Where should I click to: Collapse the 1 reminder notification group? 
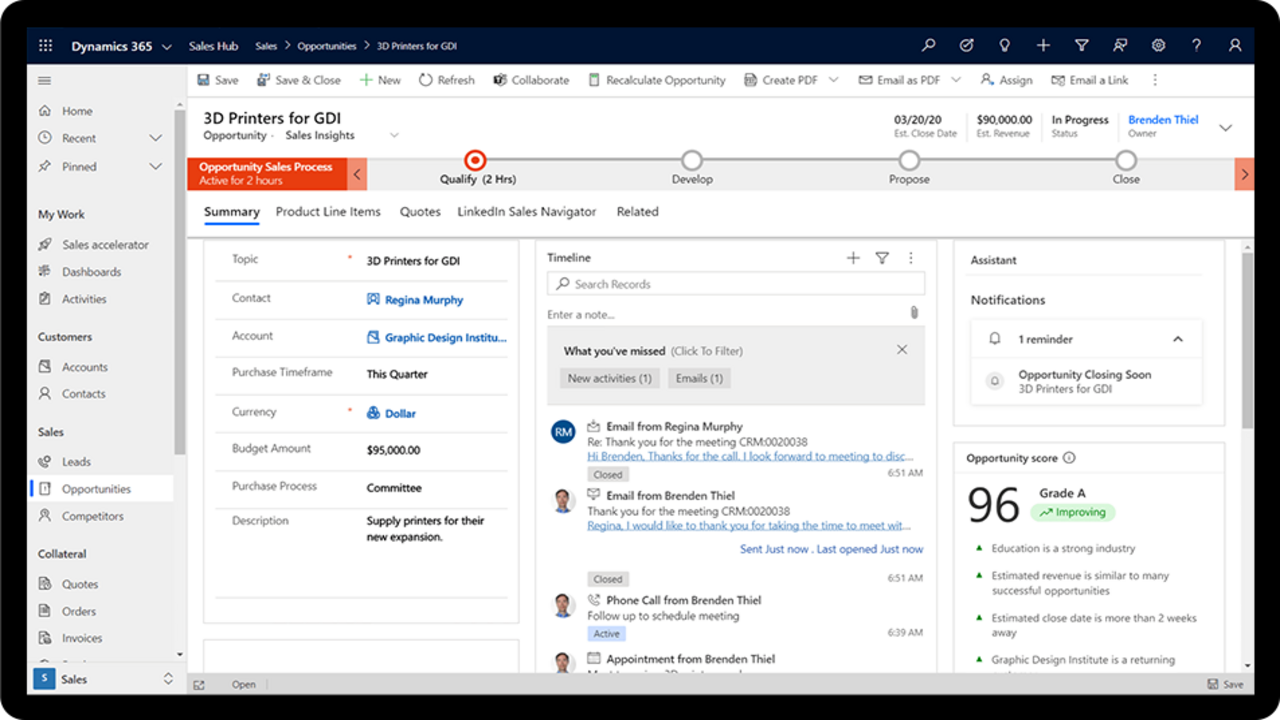[x=1178, y=339]
